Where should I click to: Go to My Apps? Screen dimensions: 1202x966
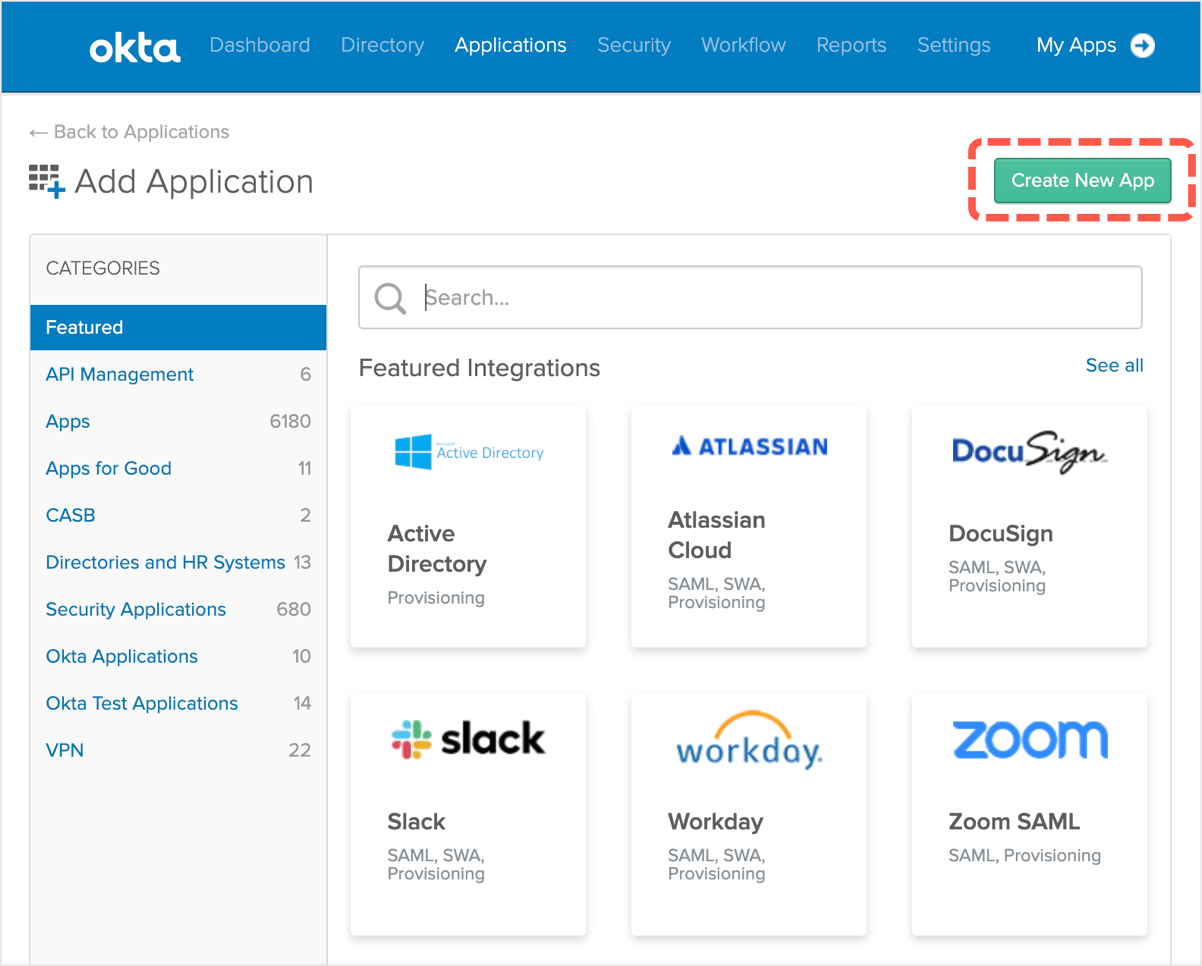coord(1076,45)
